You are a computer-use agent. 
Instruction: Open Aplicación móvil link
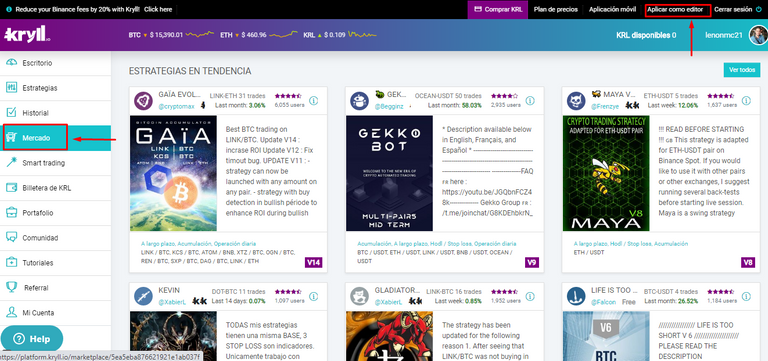tap(612, 9)
